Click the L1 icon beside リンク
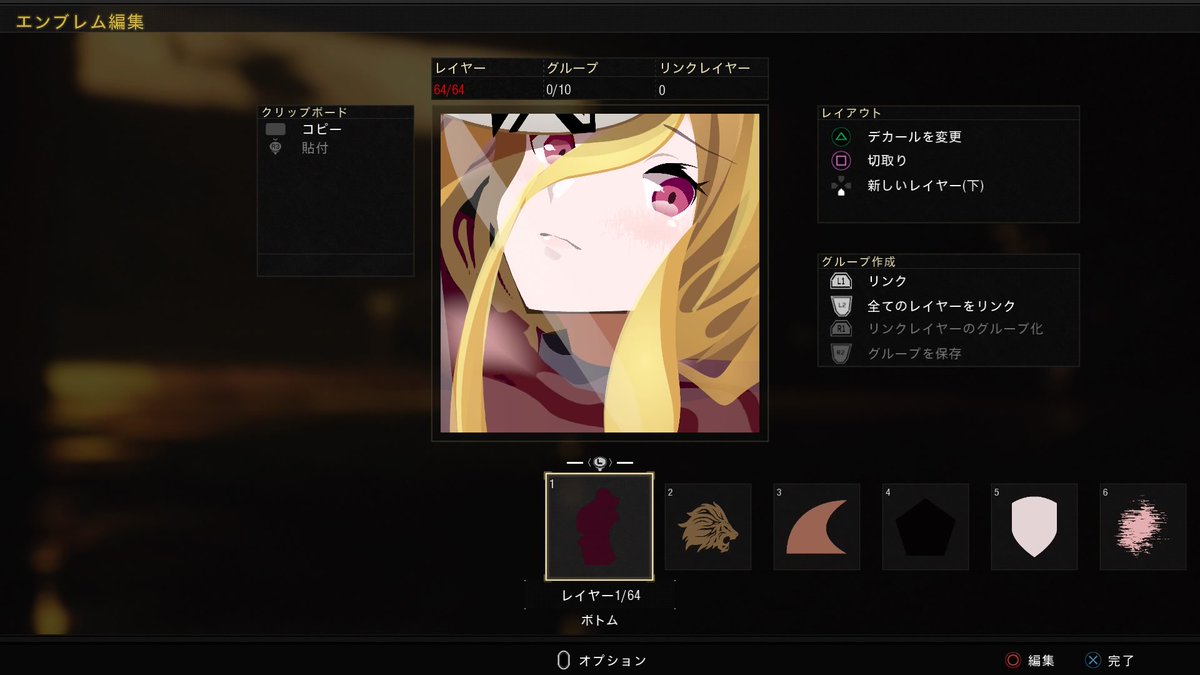 coord(841,282)
